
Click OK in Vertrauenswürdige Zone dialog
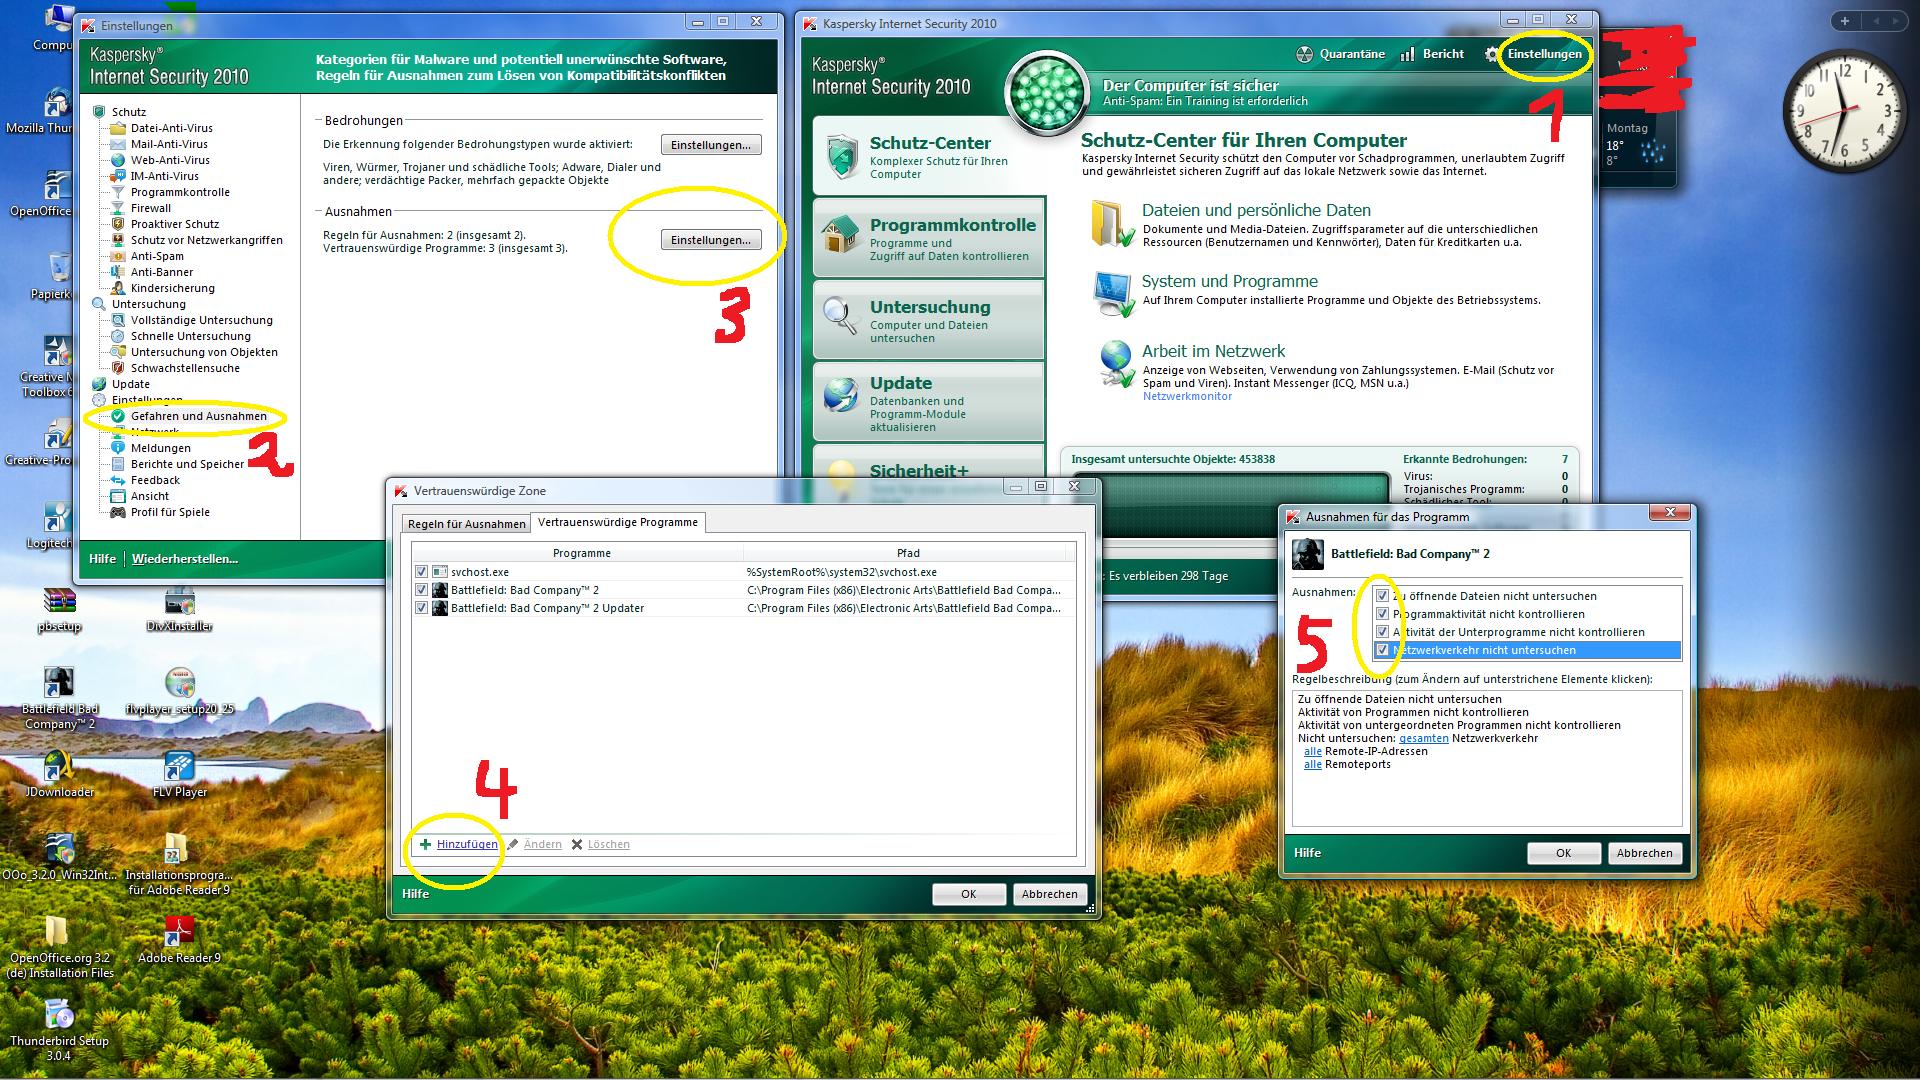[x=968, y=894]
